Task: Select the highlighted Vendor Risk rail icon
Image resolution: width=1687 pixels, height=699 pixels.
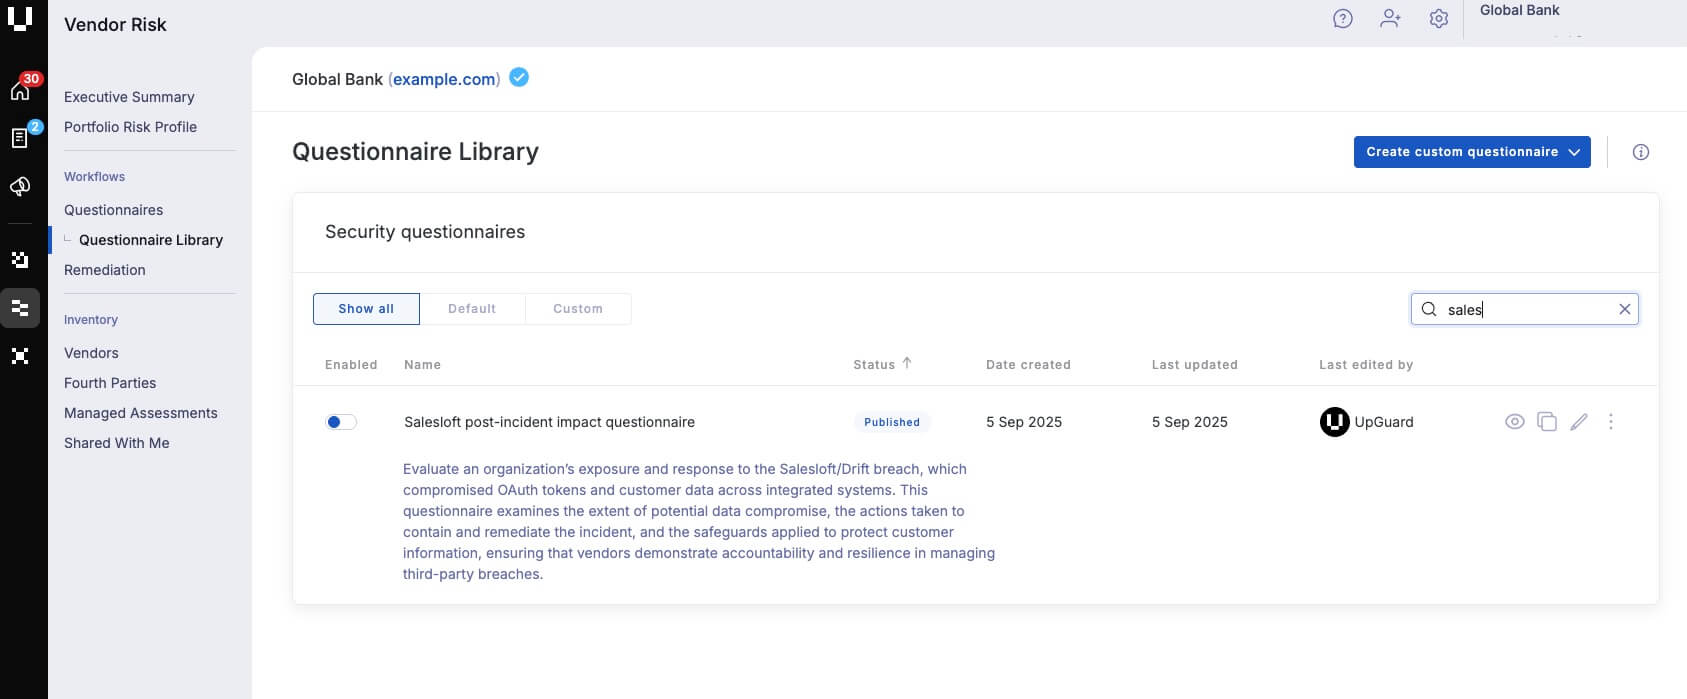Action: [x=20, y=308]
